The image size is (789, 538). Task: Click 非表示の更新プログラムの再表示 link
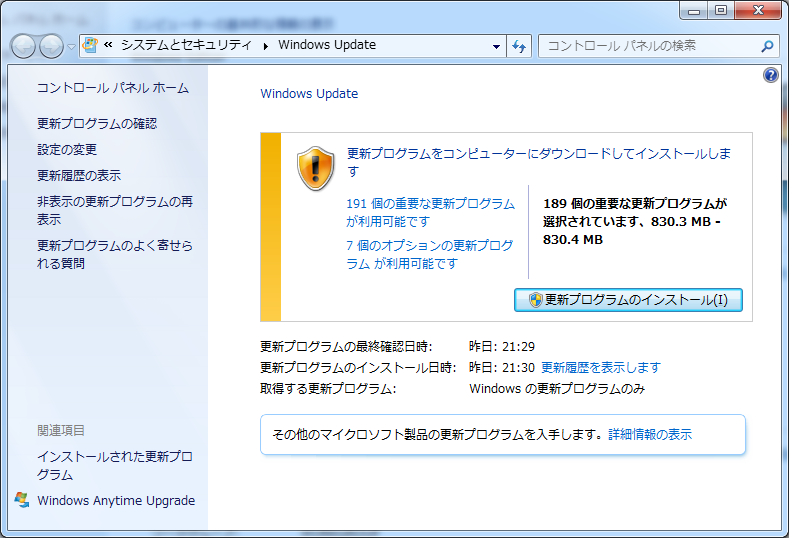[115, 210]
